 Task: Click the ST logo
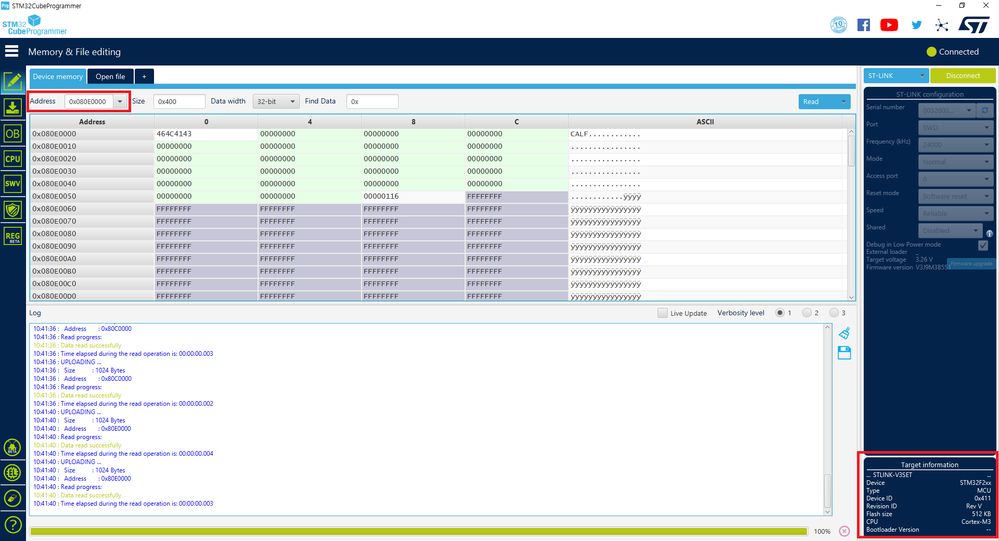click(974, 25)
